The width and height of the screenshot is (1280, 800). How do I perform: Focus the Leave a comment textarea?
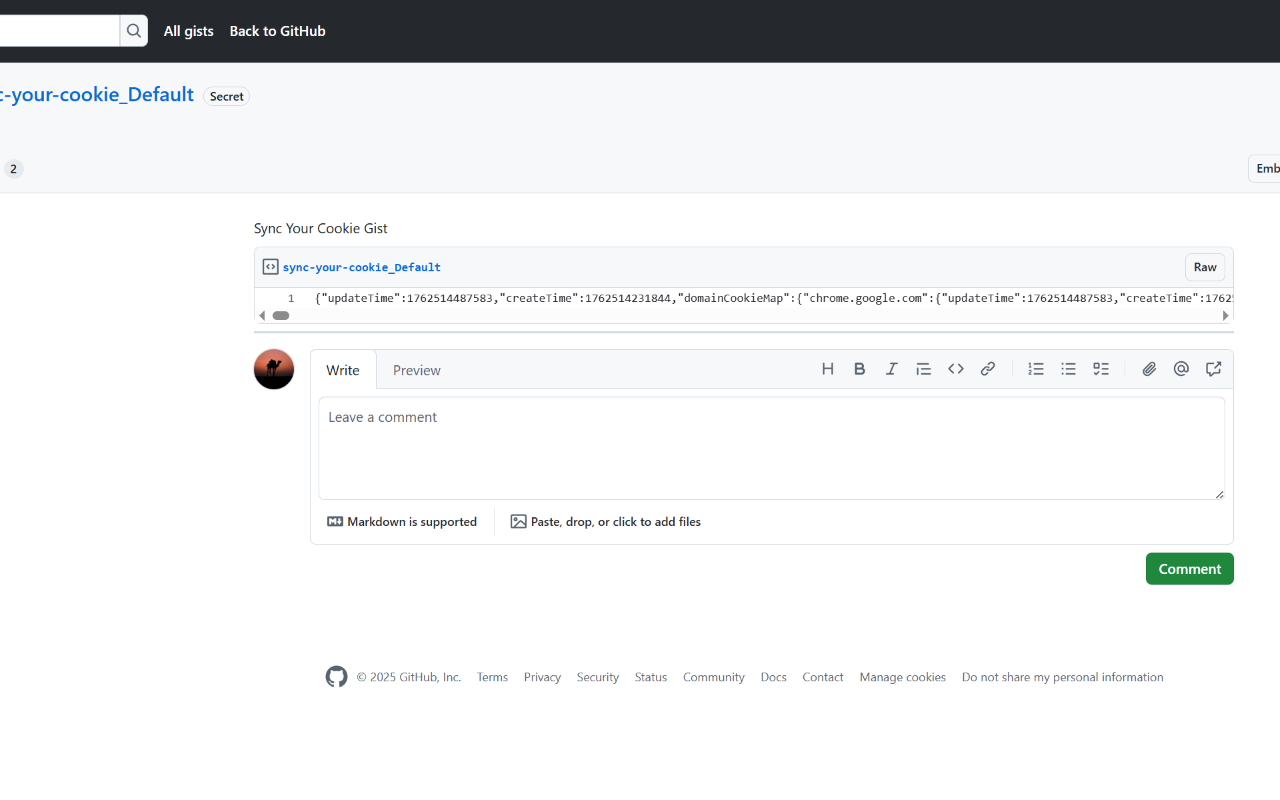(x=772, y=448)
